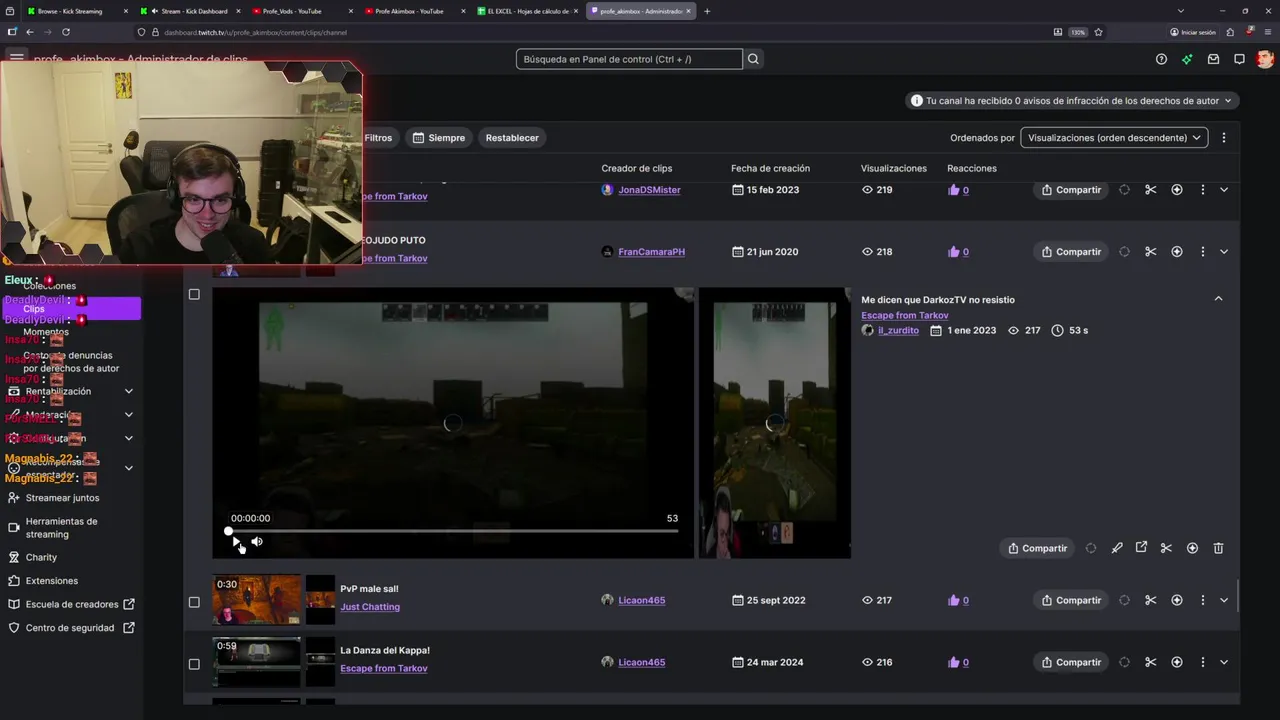Open more options for FranCamaraPH clip

coord(1202,252)
